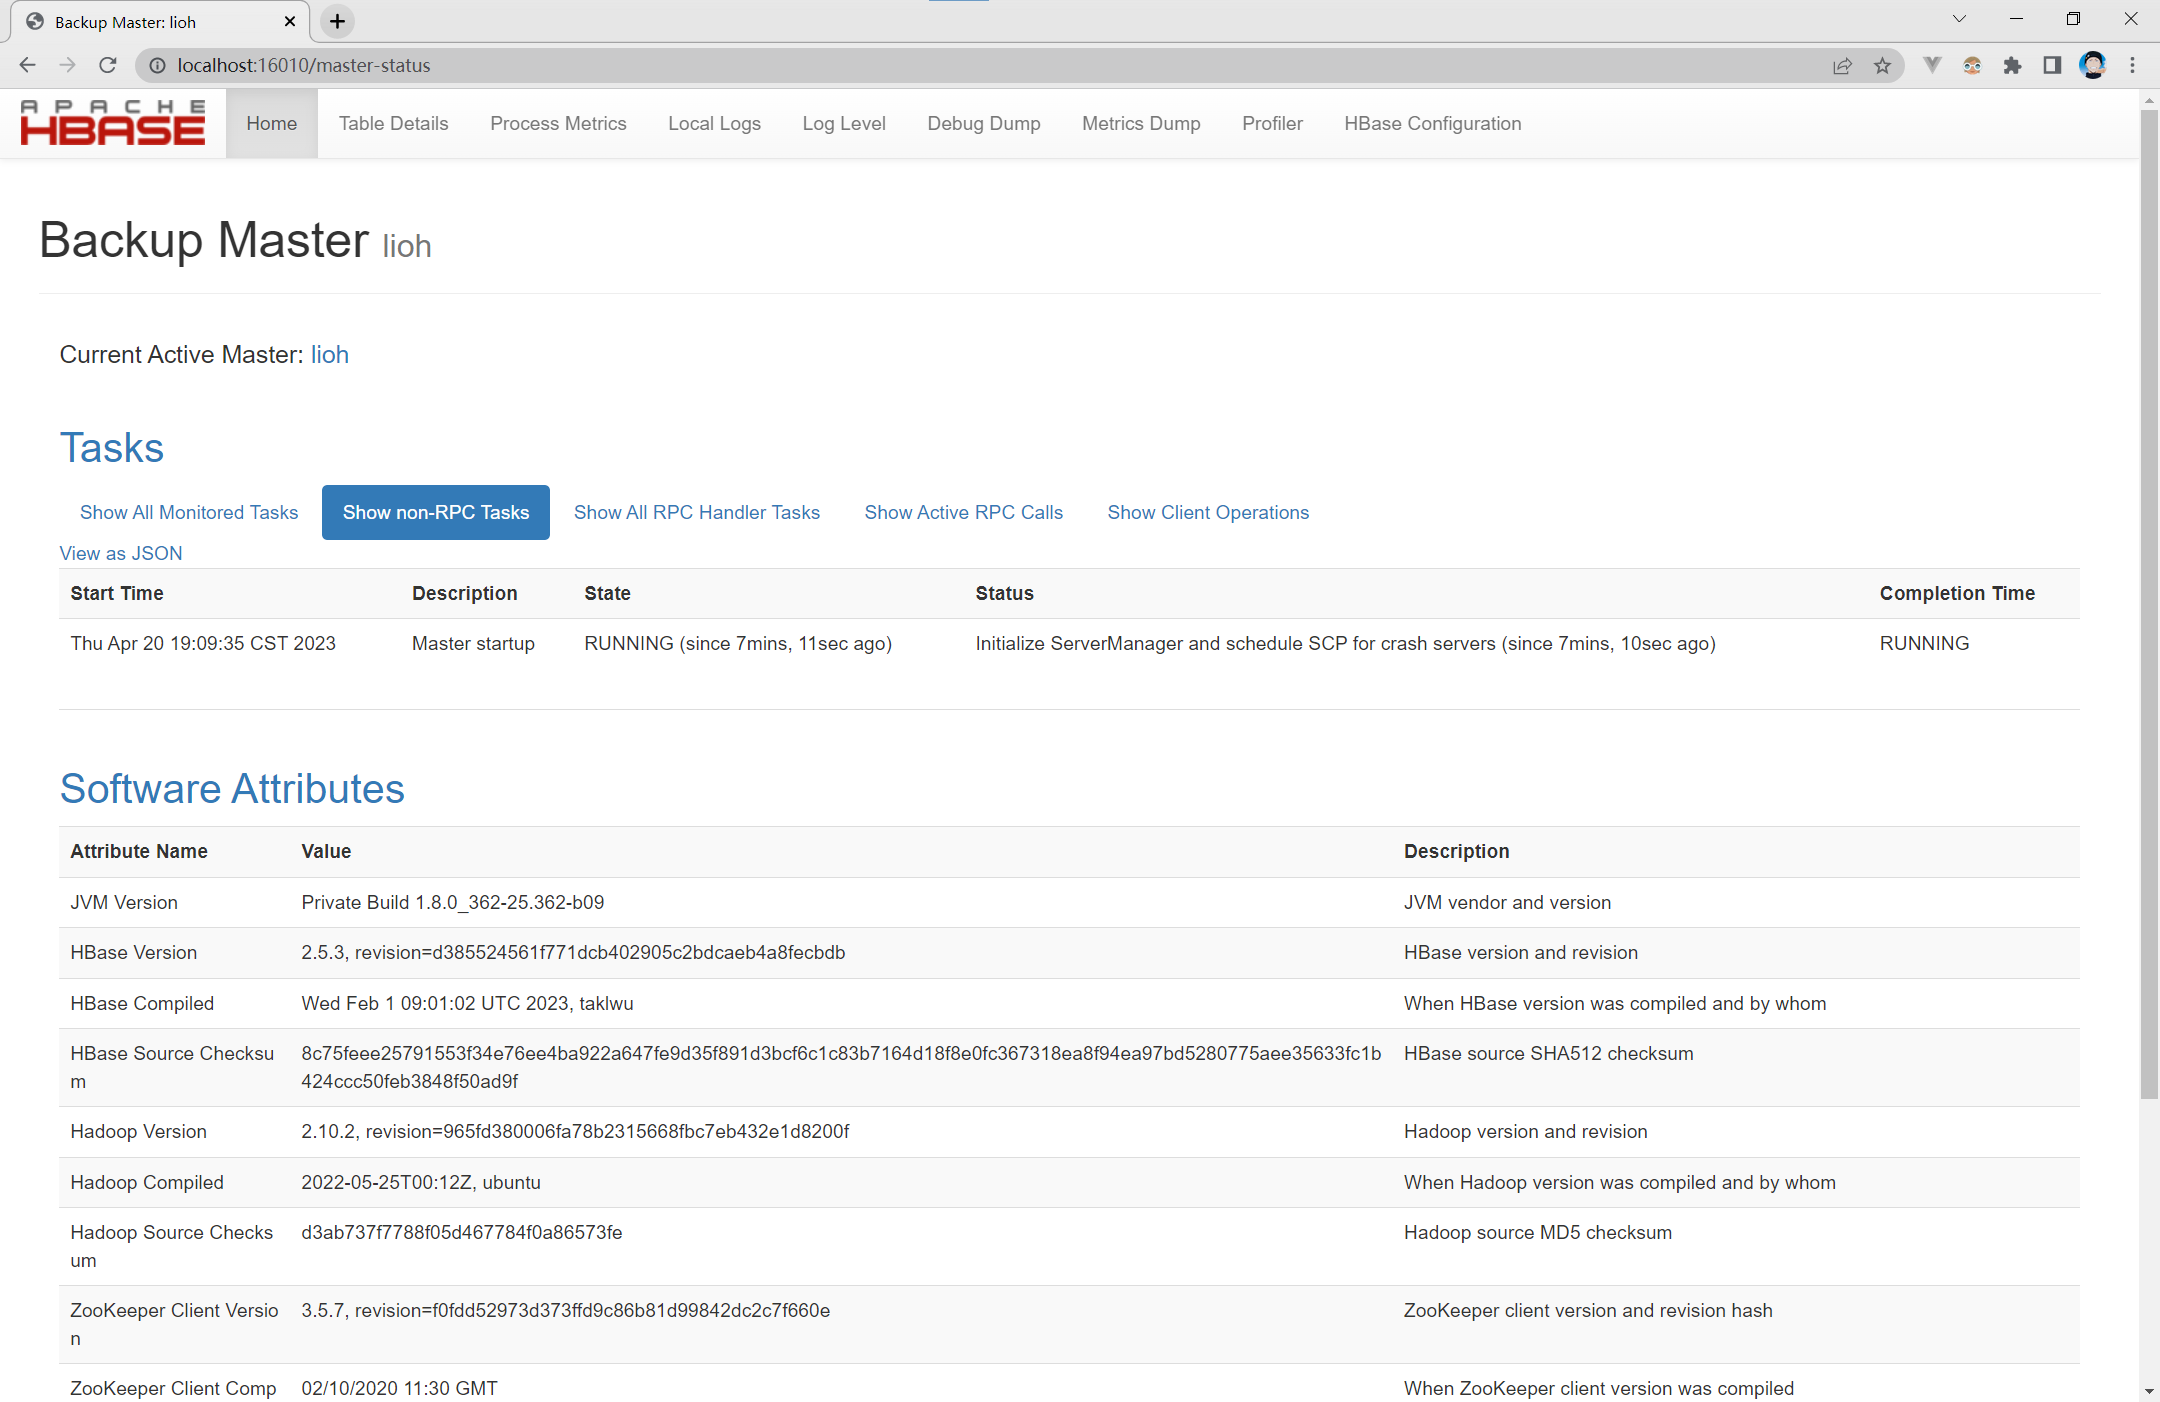Screen dimensions: 2160x1402
Task: Open Chrome three-dot menu
Action: point(2132,65)
